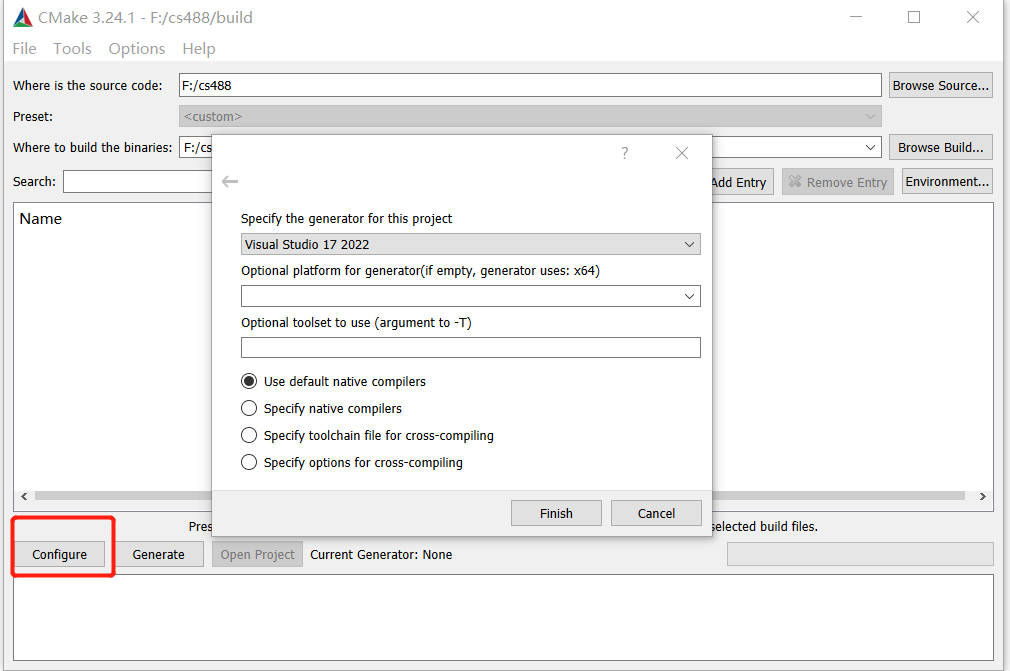Open the Options menu
The height and width of the screenshot is (671, 1010).
click(x=137, y=48)
